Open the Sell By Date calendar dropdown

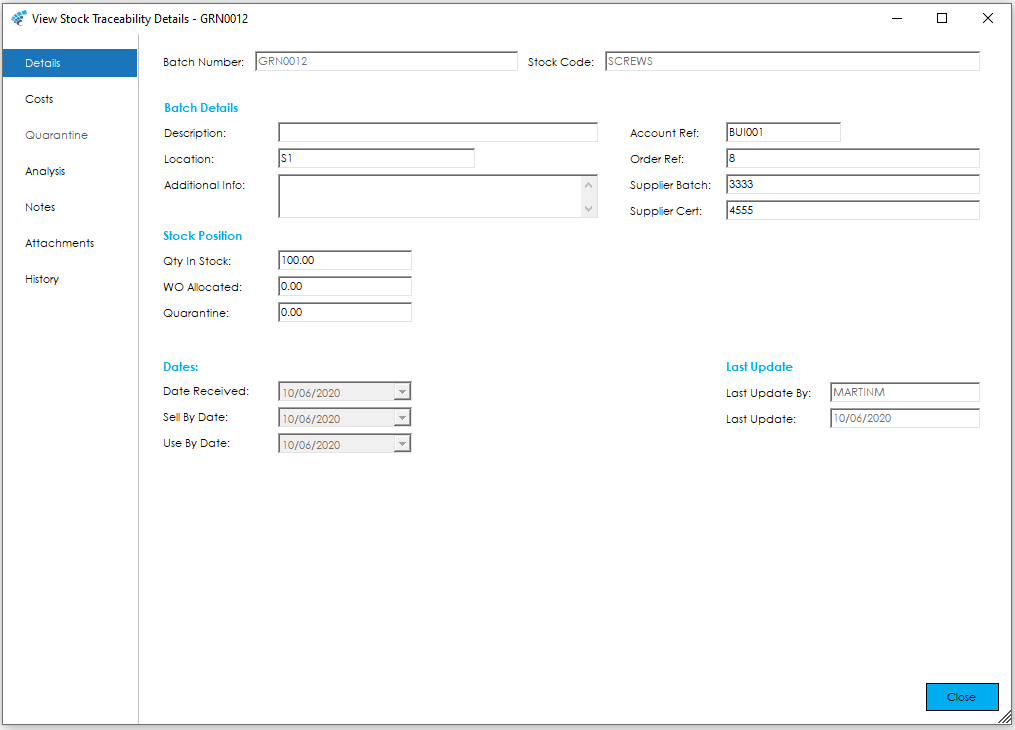click(x=402, y=417)
